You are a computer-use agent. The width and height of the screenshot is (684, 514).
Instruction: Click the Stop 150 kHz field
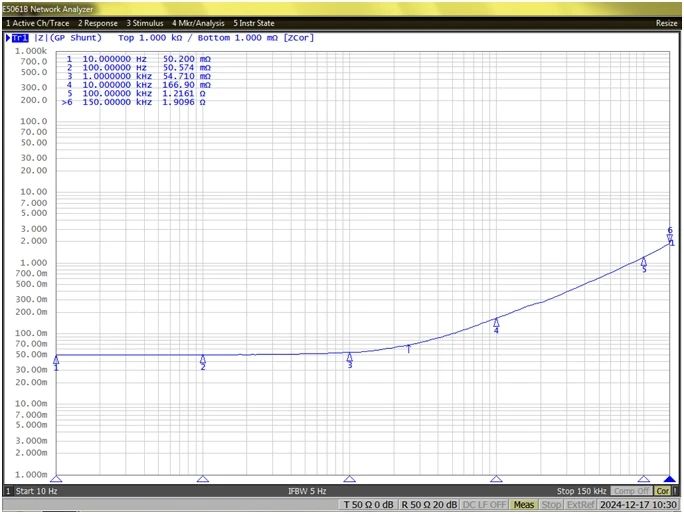(x=580, y=491)
